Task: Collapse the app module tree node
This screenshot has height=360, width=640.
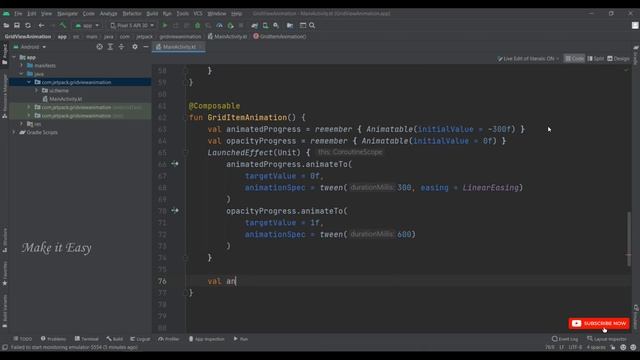Action: pyautogui.click(x=14, y=57)
